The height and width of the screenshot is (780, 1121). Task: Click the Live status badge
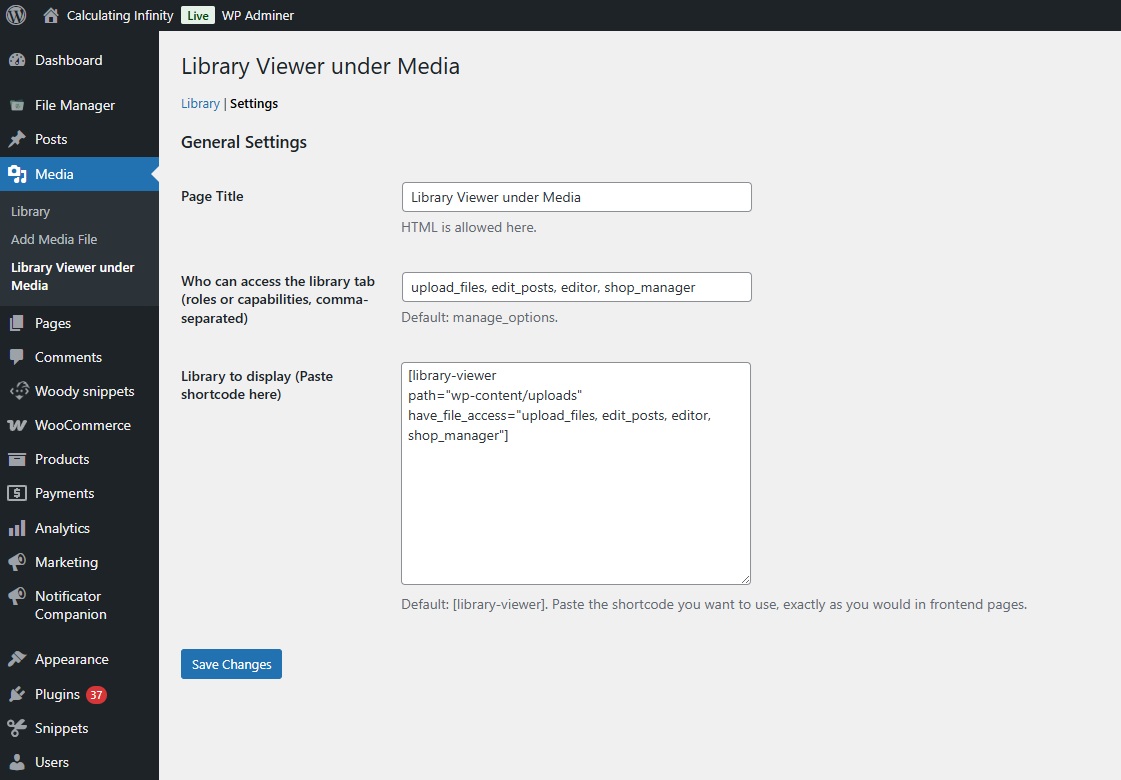coord(198,15)
